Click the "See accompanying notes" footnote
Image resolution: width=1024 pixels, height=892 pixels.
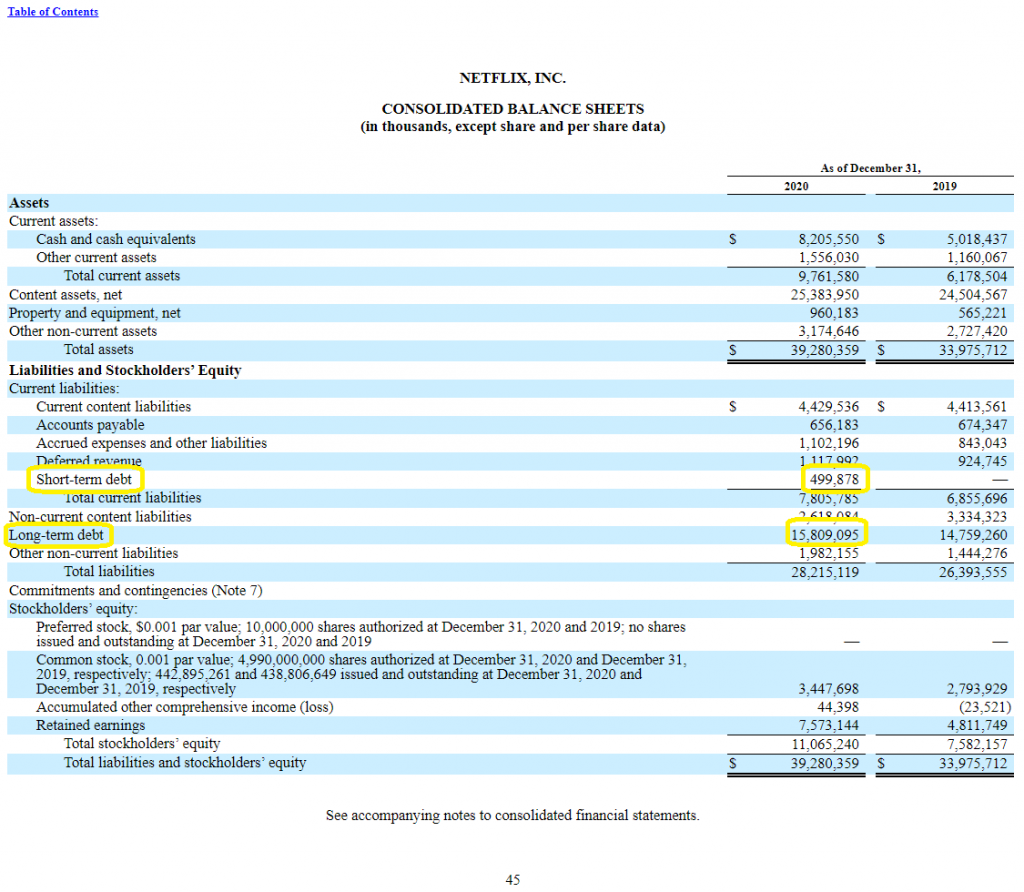coord(513,816)
